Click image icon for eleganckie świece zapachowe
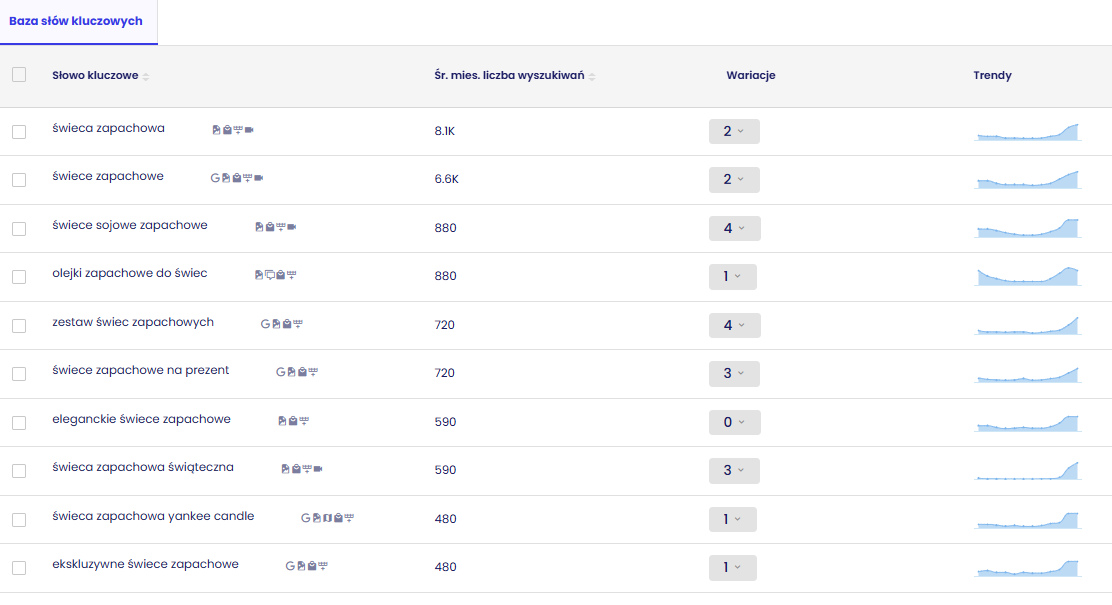 click(x=282, y=421)
